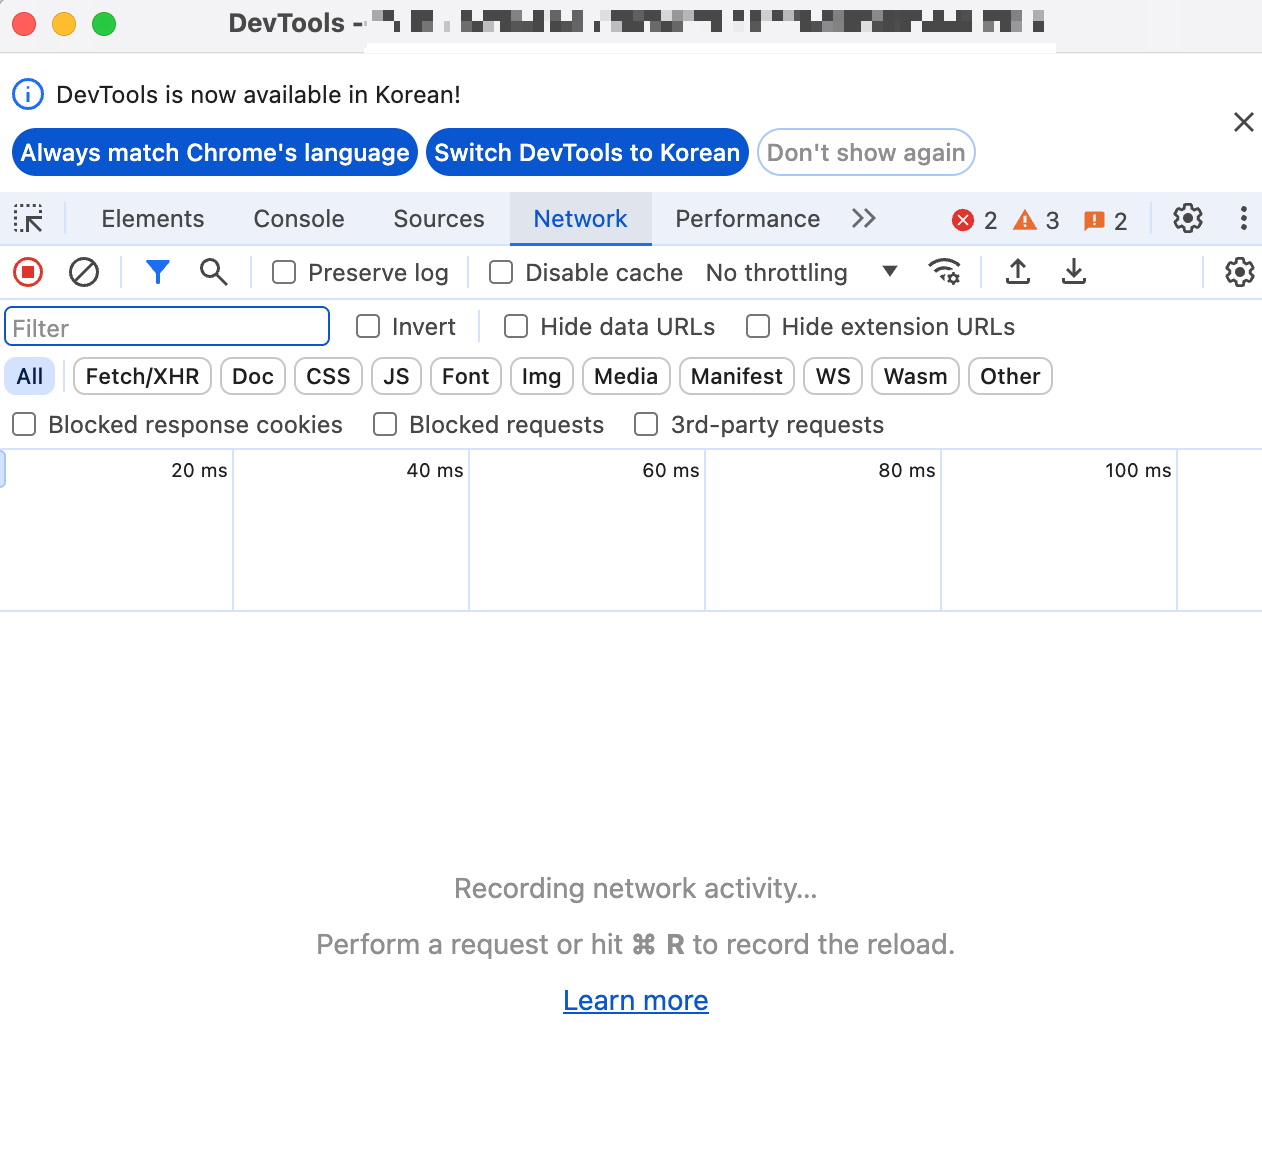Screen dimensions: 1262x1154
Task: Click the orange warning count indicator
Action: [x=1036, y=220]
